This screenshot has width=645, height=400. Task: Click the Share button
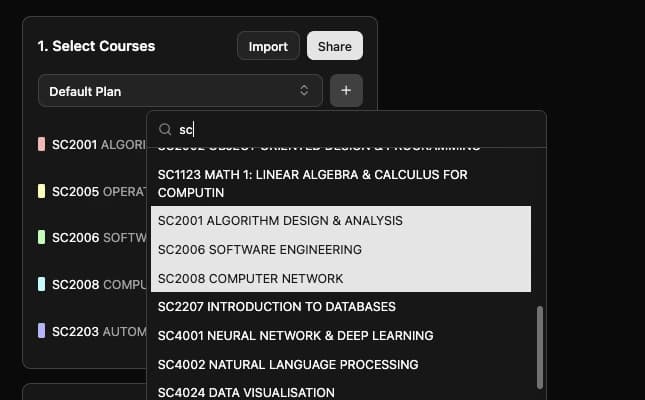point(335,46)
